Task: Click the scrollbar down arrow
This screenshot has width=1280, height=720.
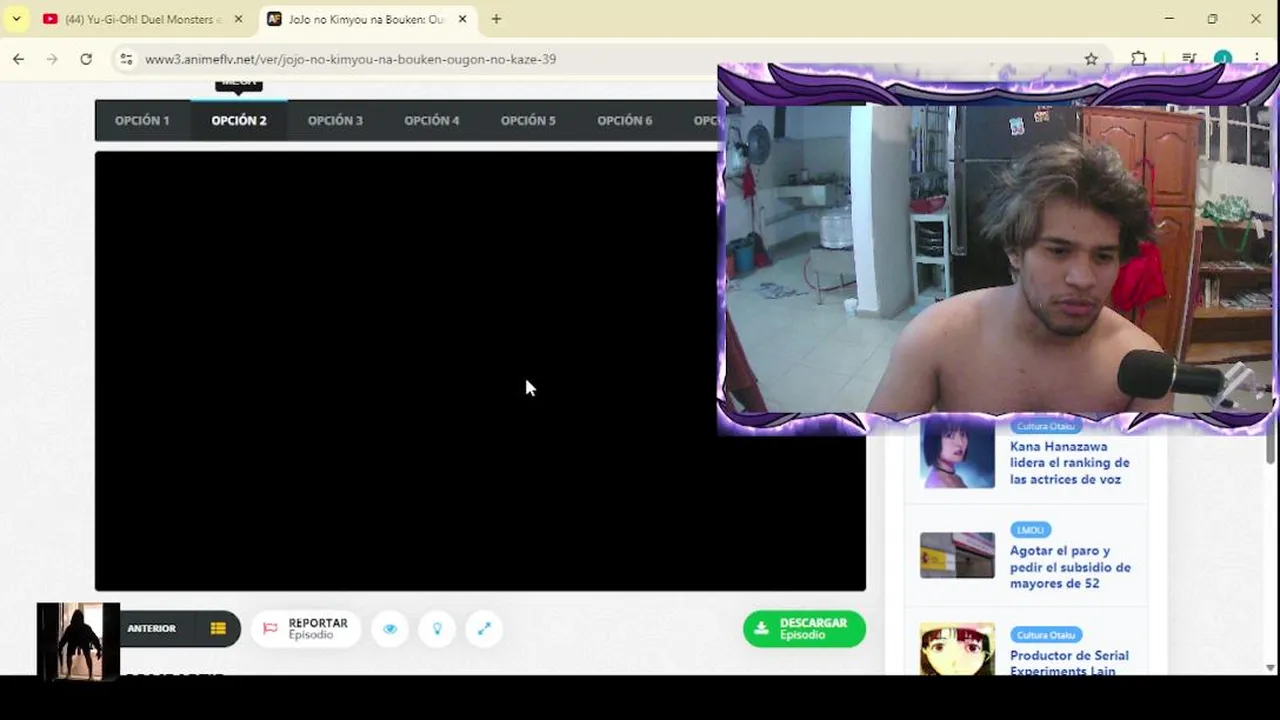Action: click(x=1271, y=667)
